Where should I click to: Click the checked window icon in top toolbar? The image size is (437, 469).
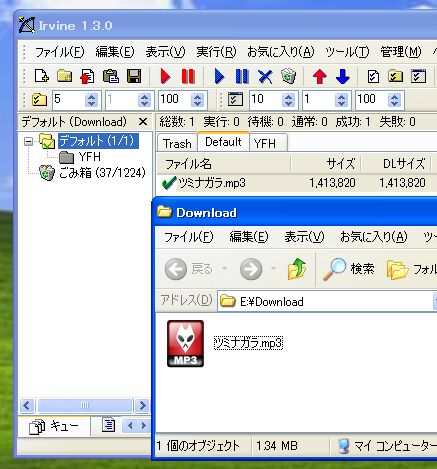coord(418,76)
